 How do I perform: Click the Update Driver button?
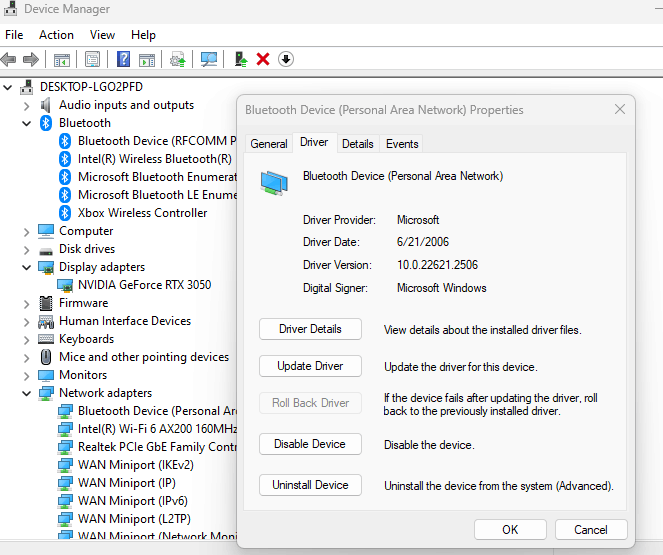click(310, 366)
